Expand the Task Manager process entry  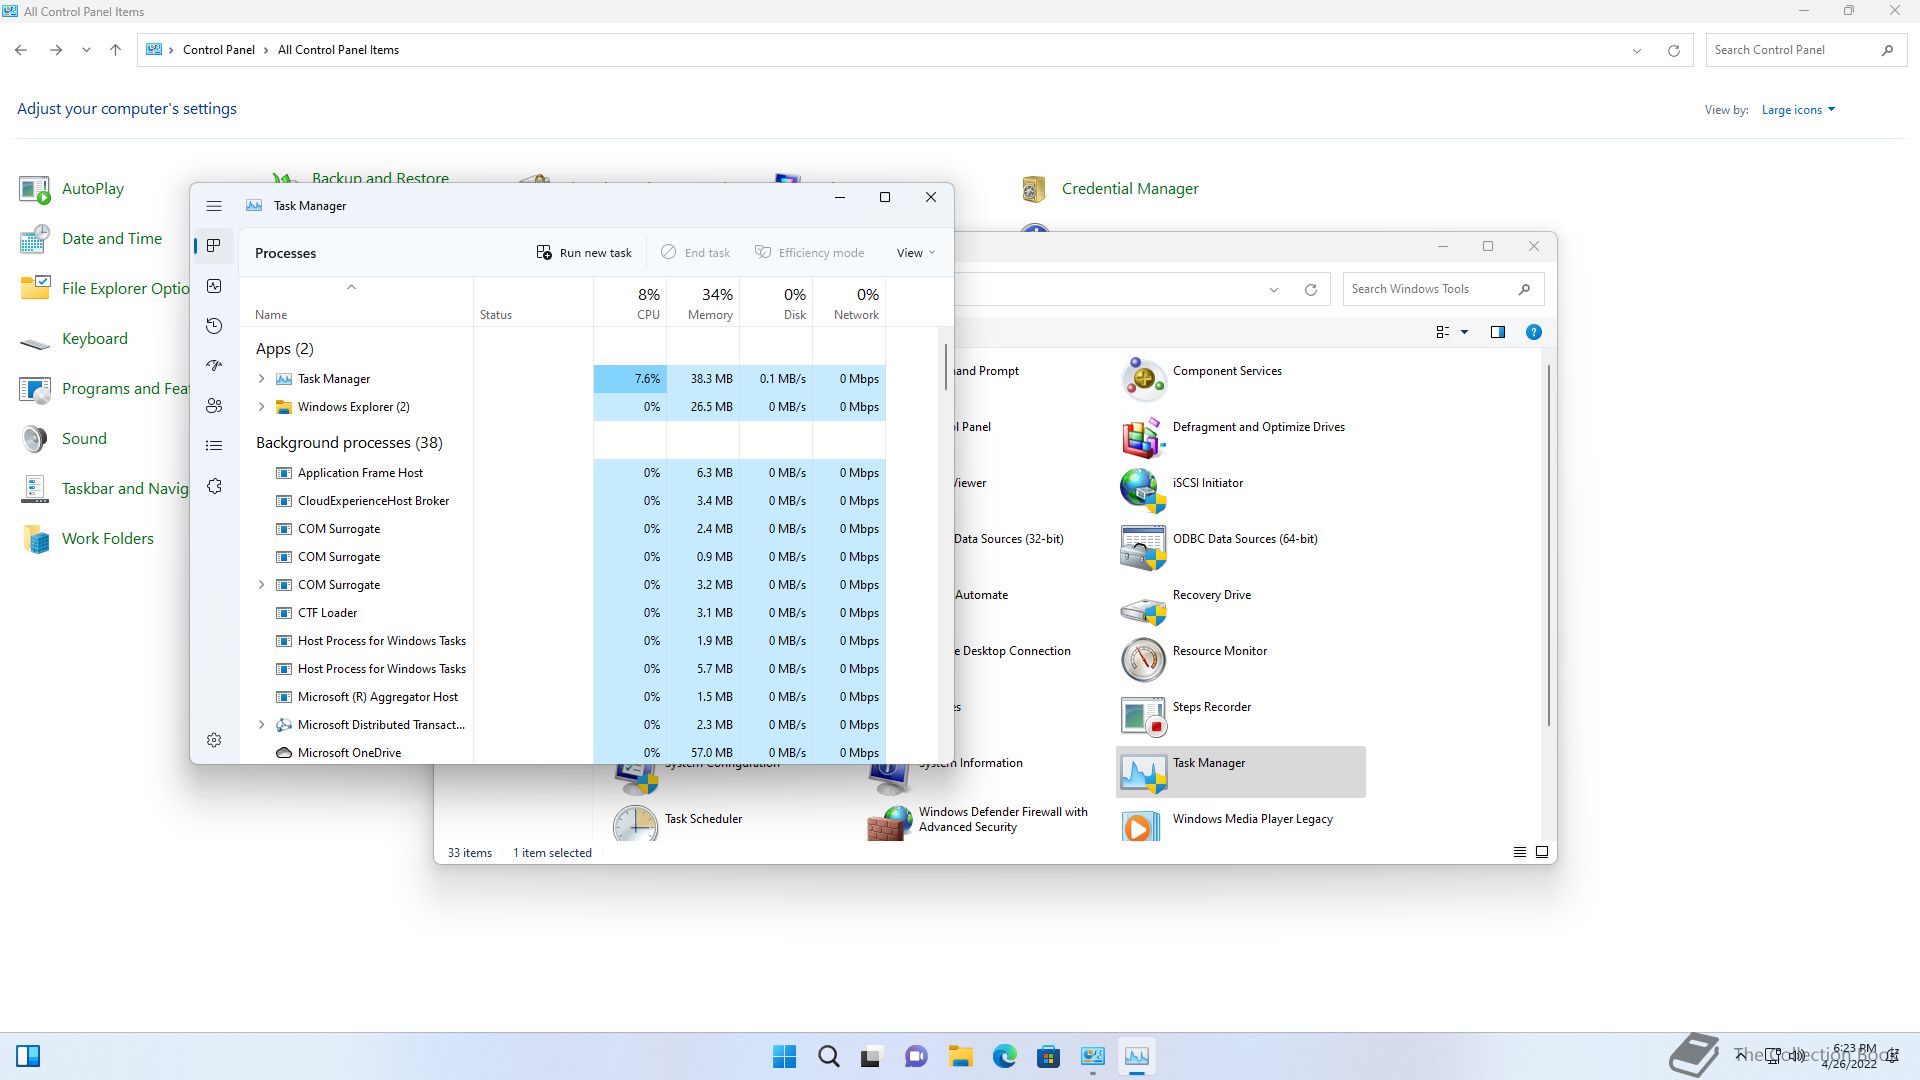[262, 379]
